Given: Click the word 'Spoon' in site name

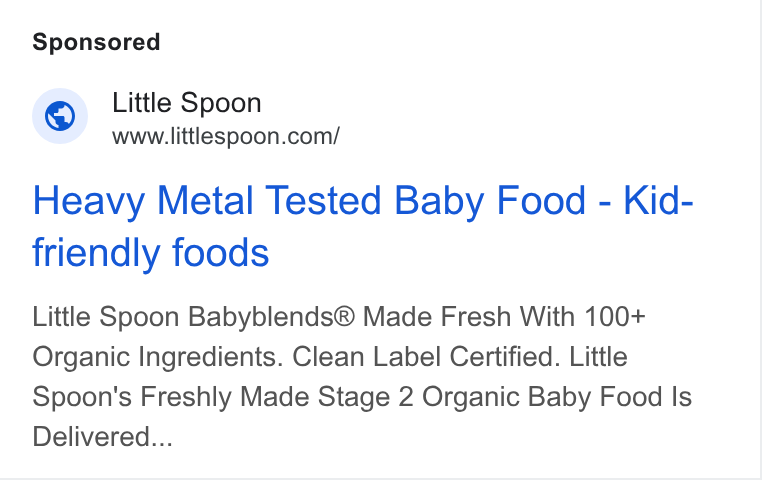Looking at the screenshot, I should tap(221, 104).
